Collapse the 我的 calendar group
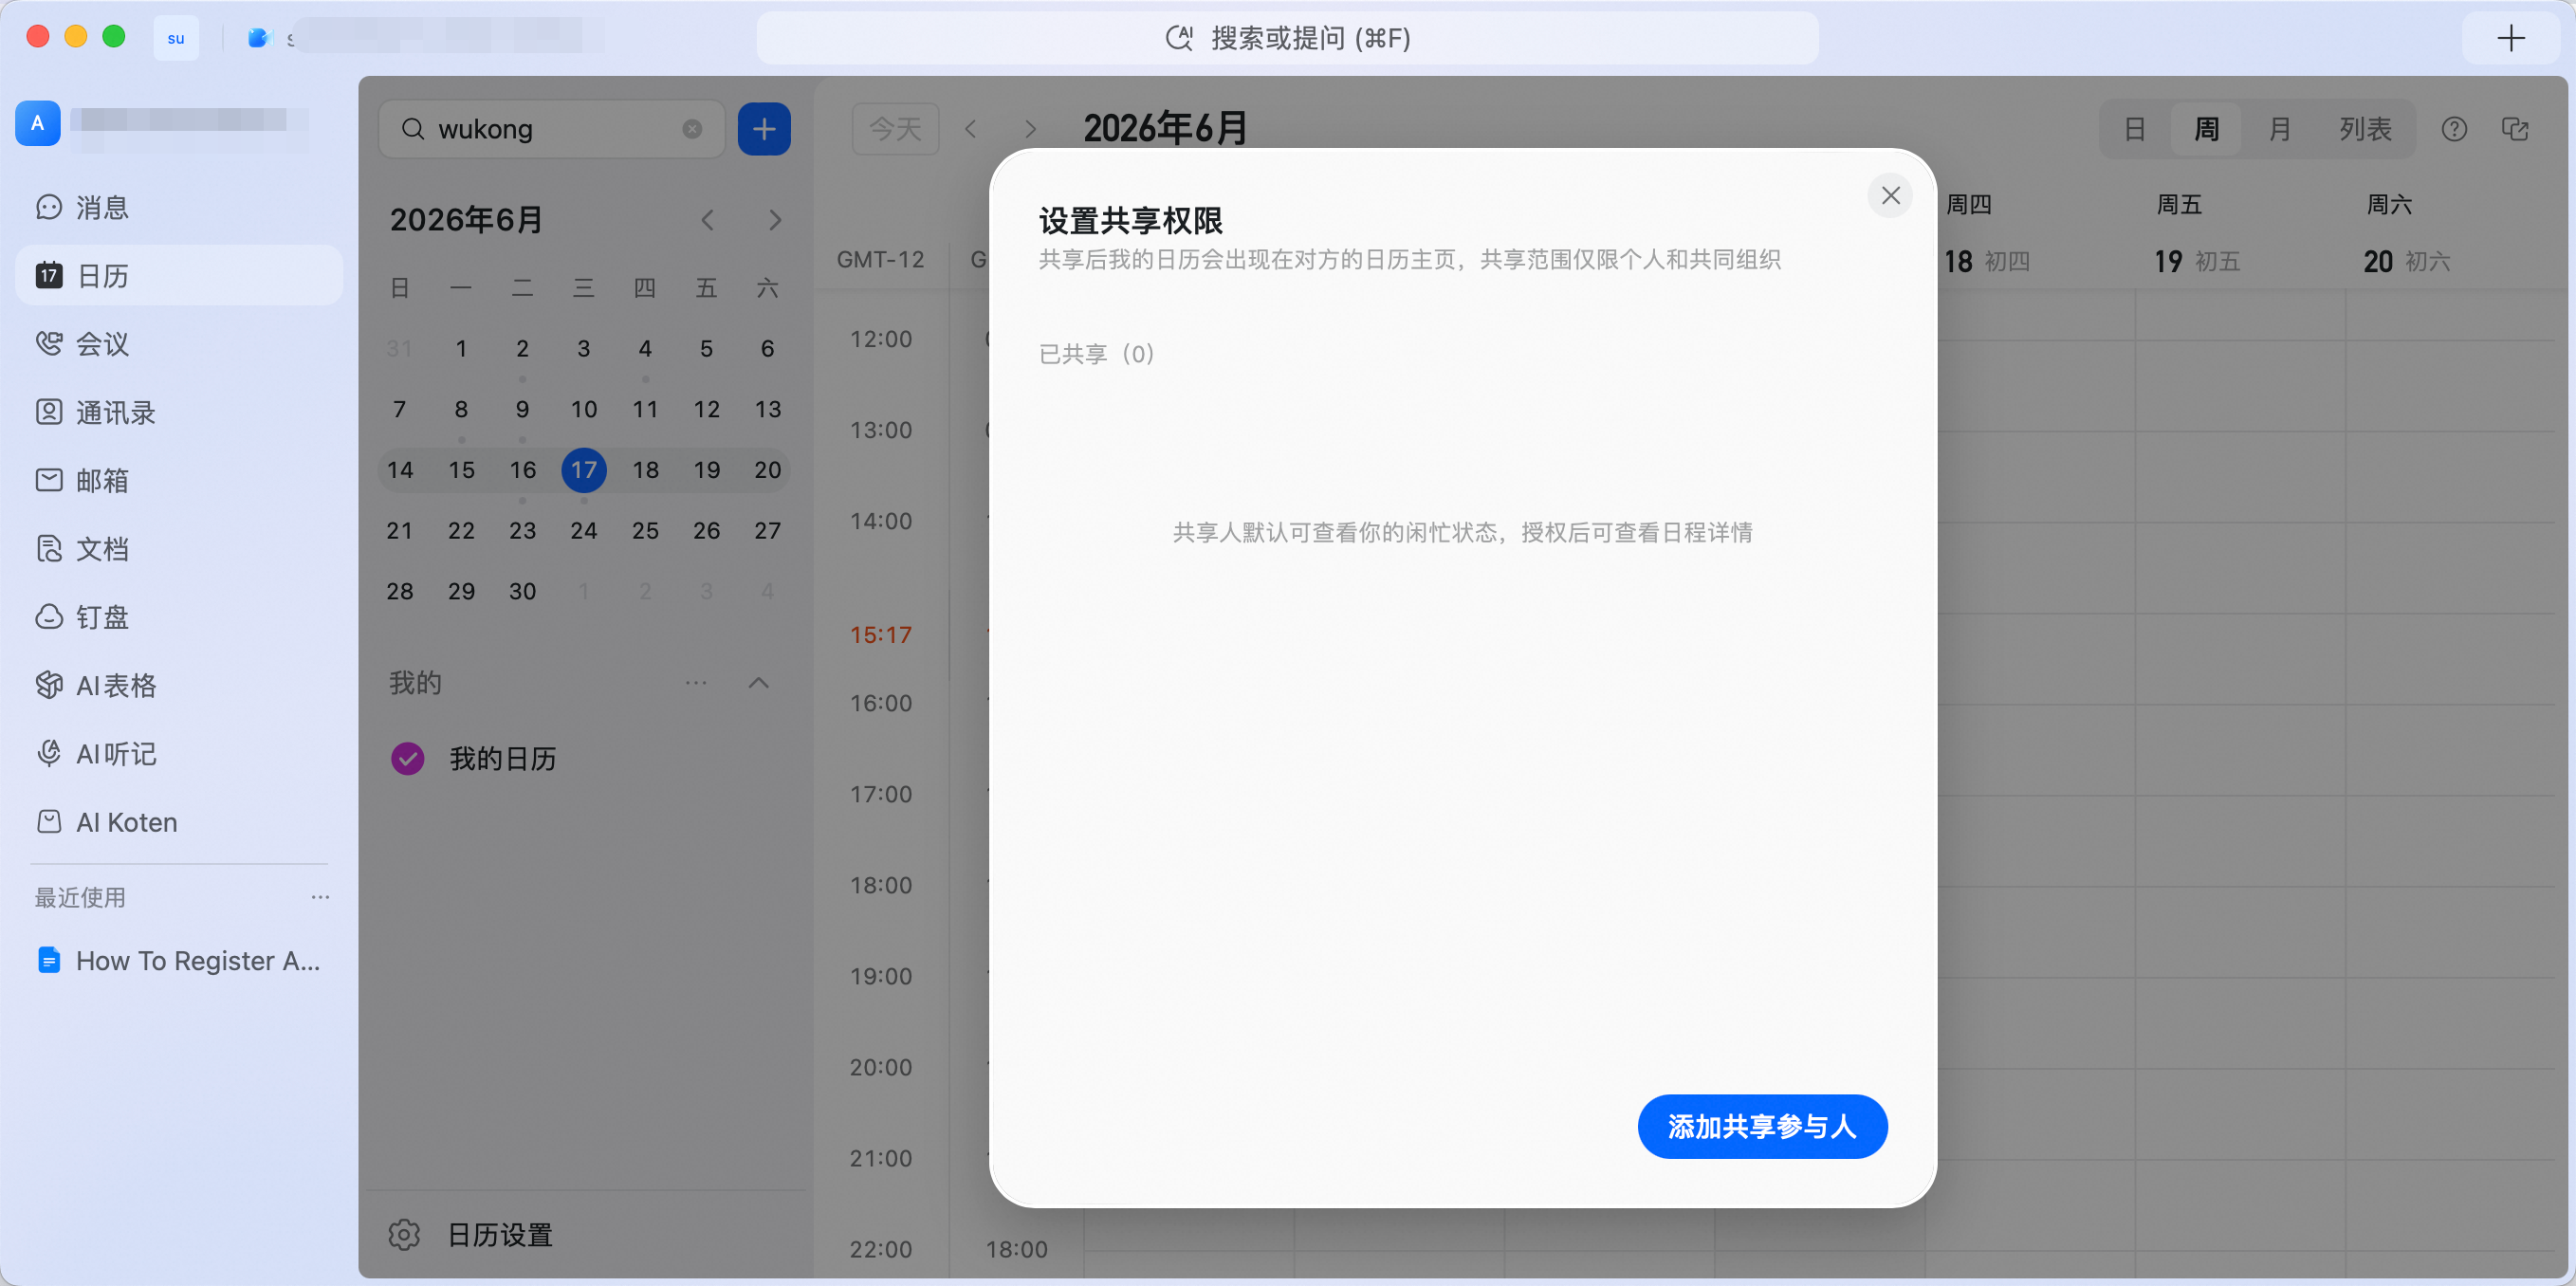 pos(759,683)
